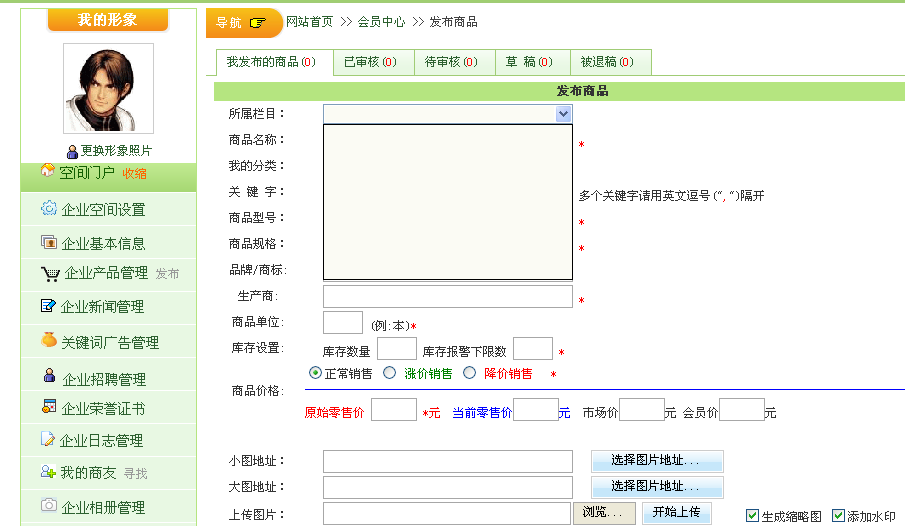
Task: Click the 生产商 input field
Action: click(x=448, y=296)
